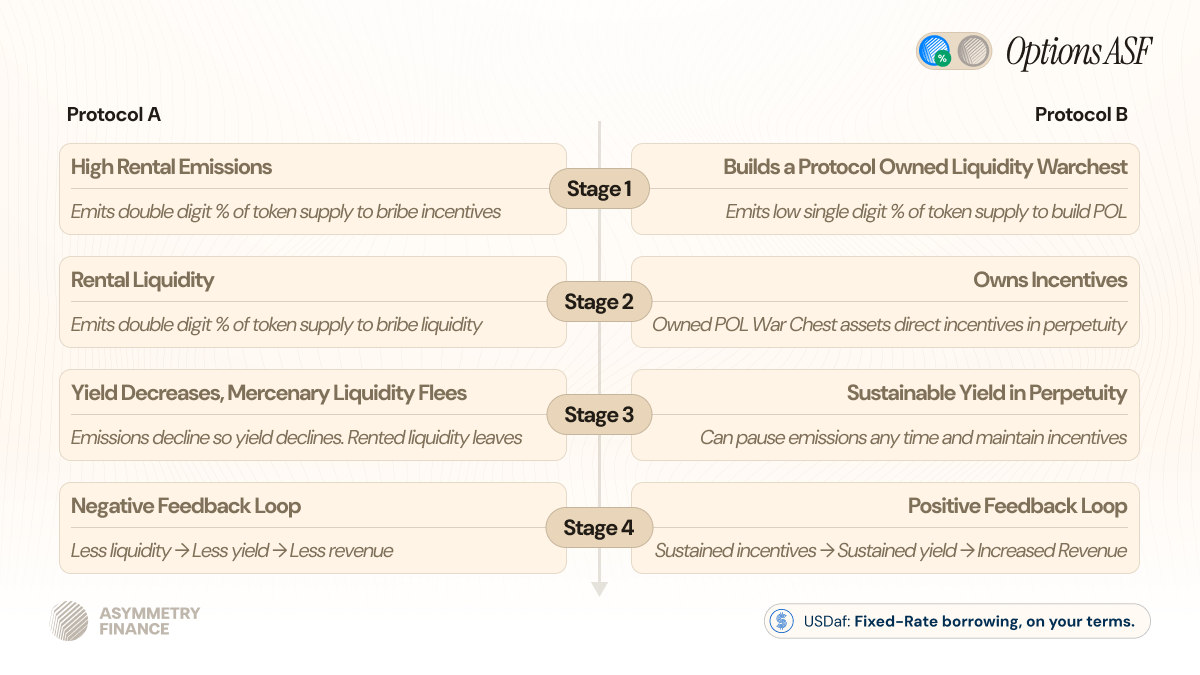
Task: Click the arrowhead at the timeline bottom
Action: [599, 589]
